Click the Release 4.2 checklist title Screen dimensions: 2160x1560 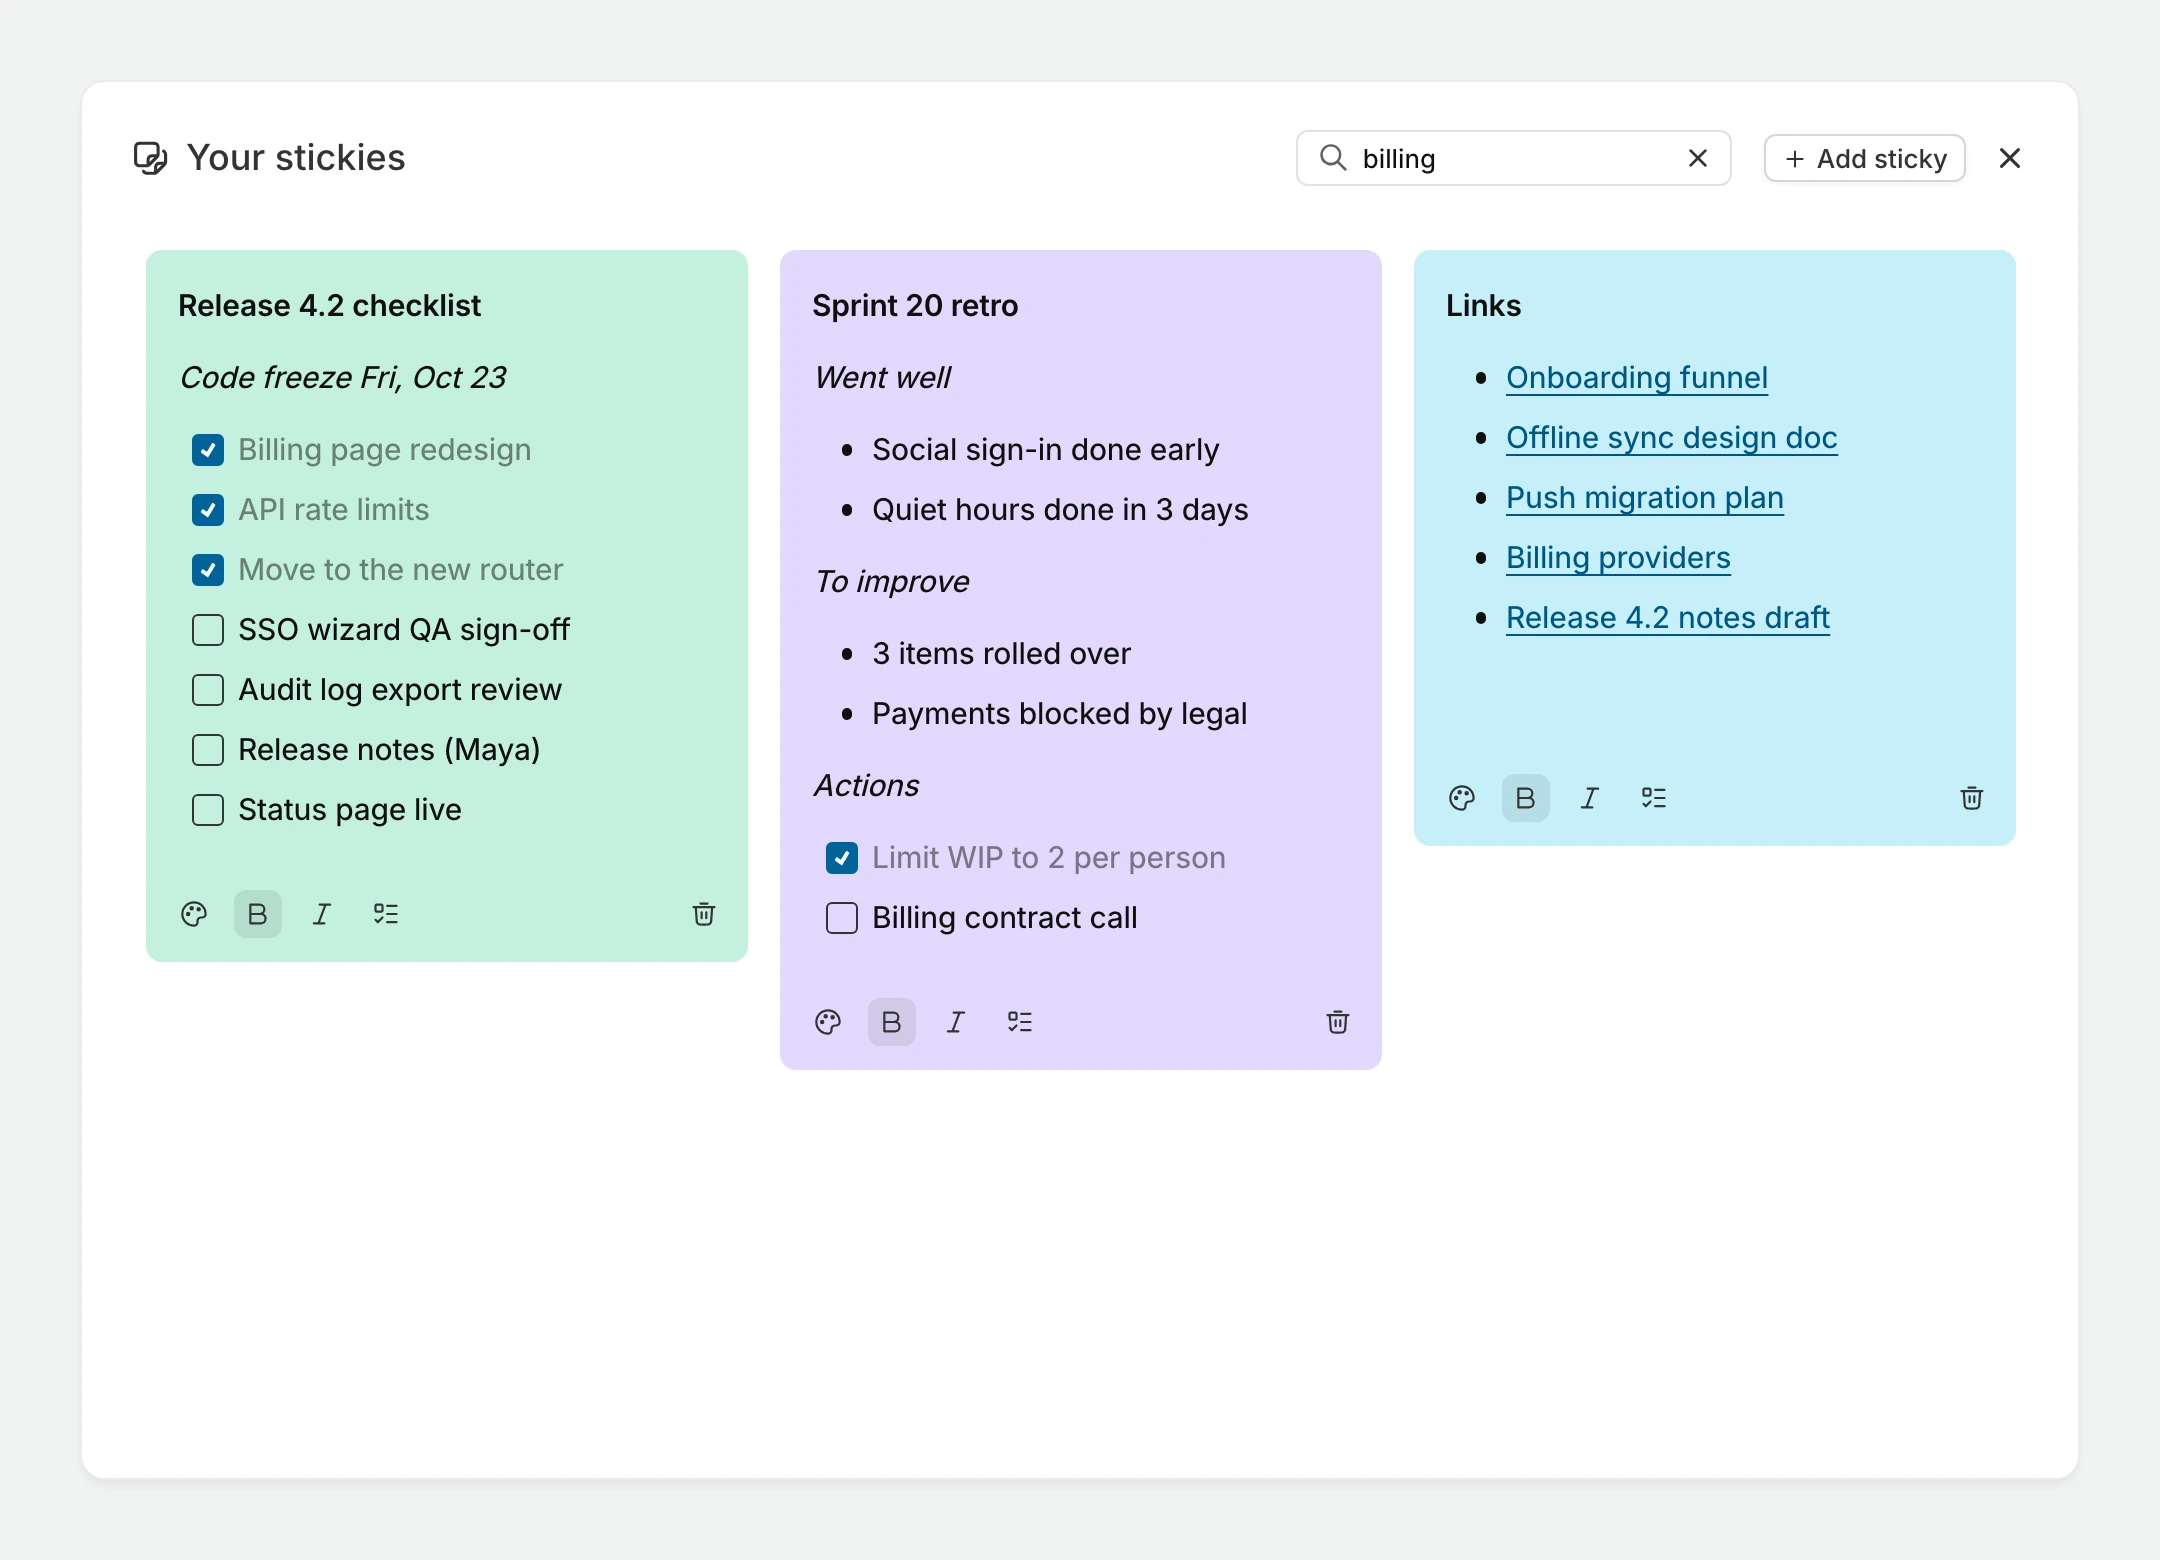click(329, 306)
